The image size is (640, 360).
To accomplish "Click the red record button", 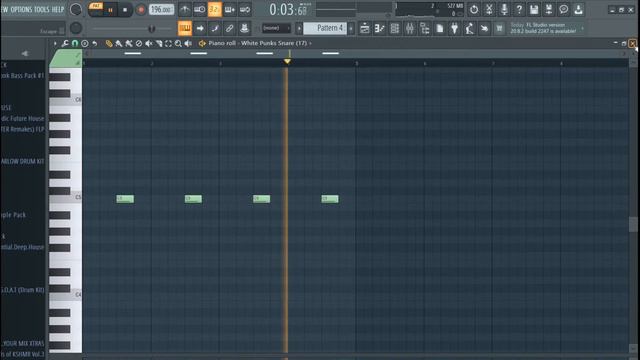I will coord(140,10).
